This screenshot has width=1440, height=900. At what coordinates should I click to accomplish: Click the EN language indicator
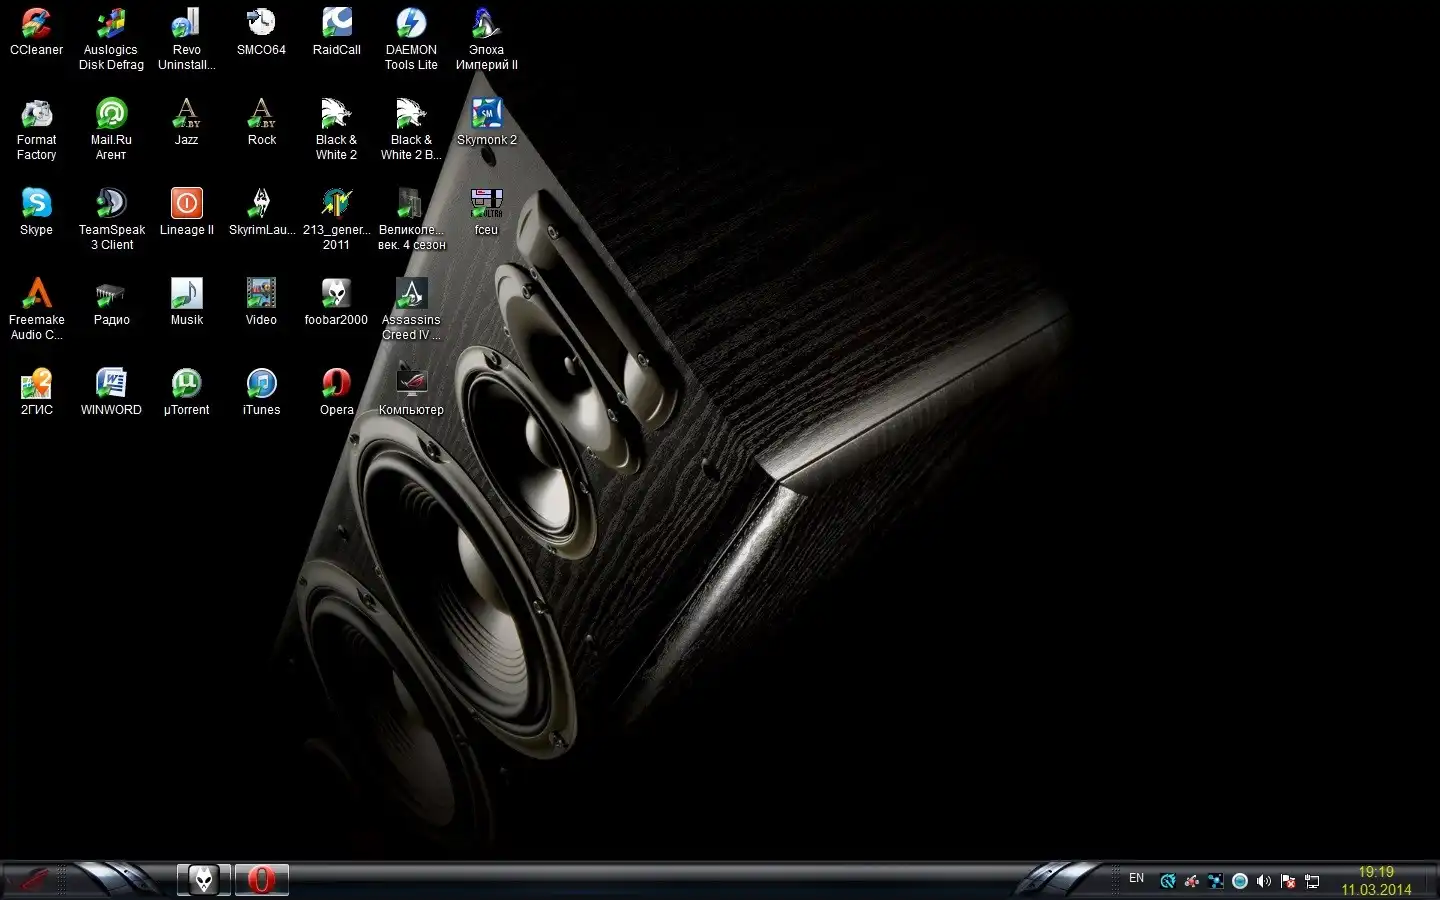[x=1136, y=878]
